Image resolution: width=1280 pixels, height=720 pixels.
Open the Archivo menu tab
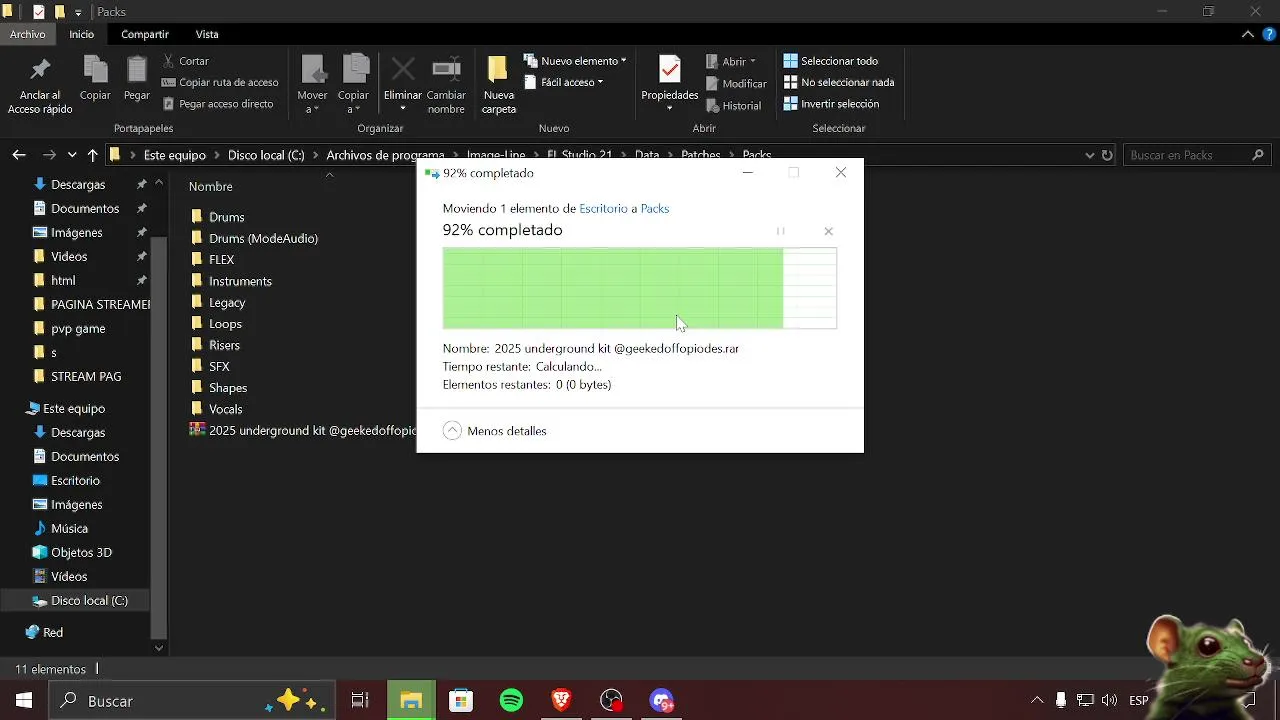28,34
